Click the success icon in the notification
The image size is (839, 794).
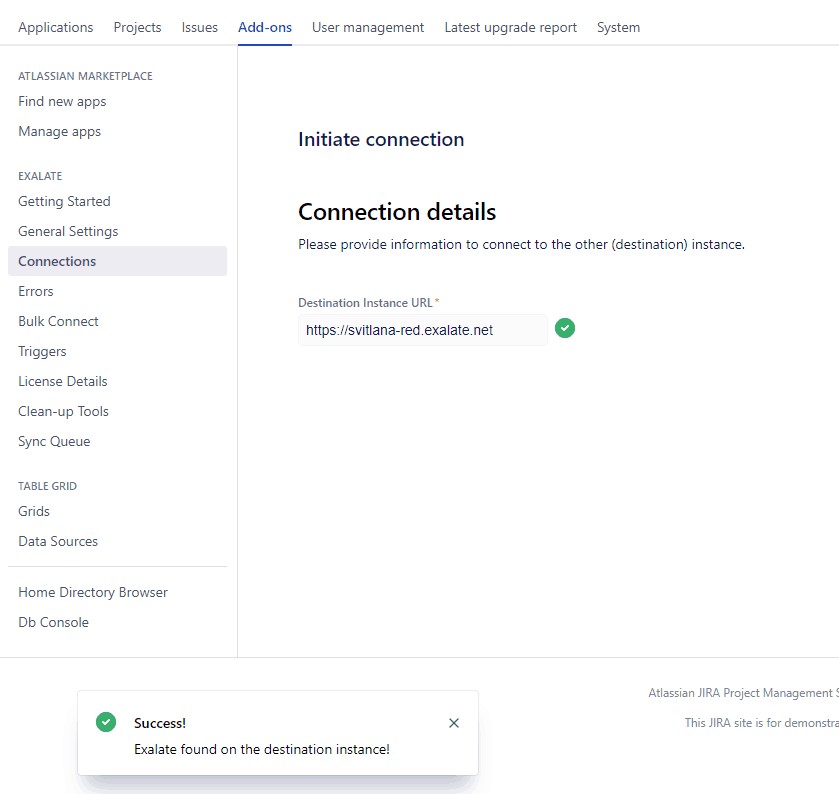pyautogui.click(x=106, y=722)
